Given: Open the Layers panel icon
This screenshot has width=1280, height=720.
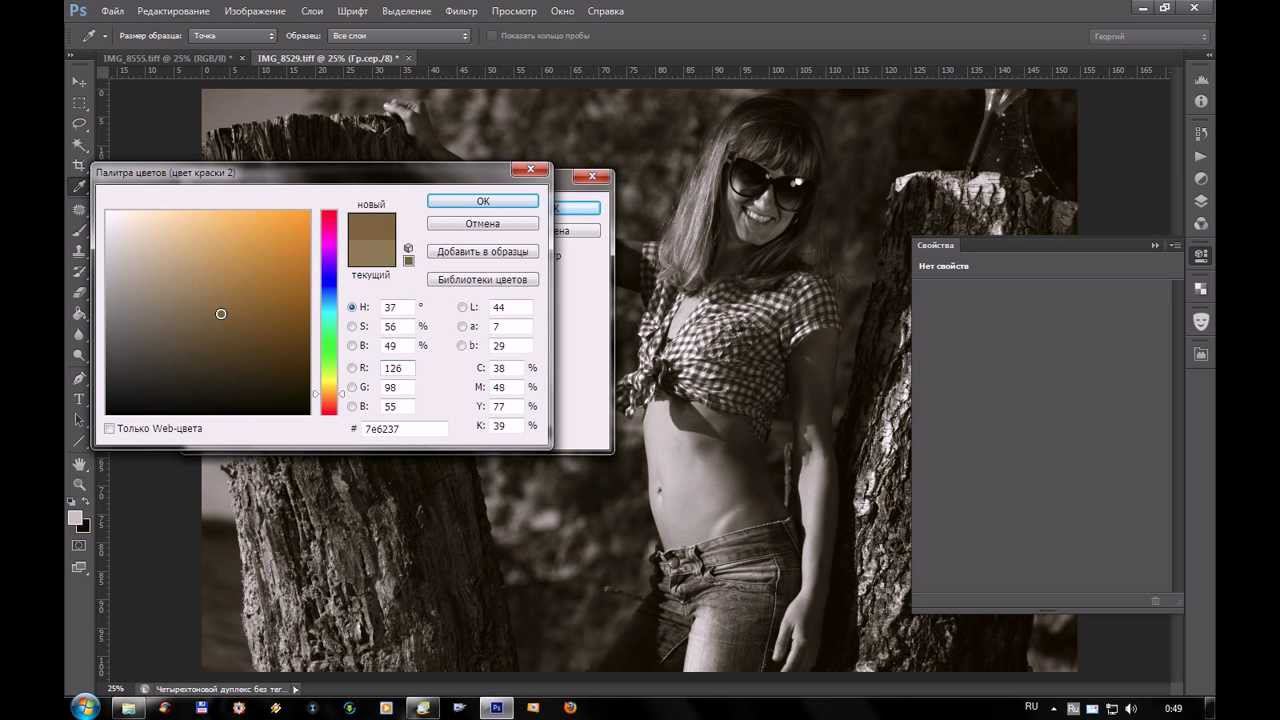Looking at the screenshot, I should (1201, 201).
